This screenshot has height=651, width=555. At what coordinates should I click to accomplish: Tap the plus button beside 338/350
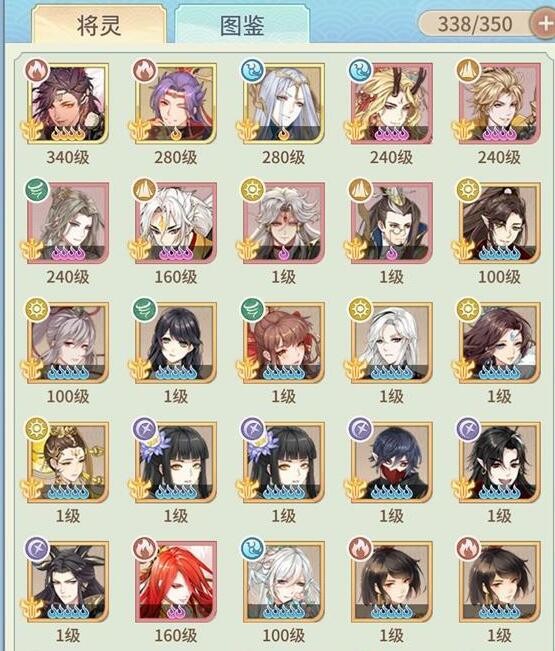pos(543,24)
